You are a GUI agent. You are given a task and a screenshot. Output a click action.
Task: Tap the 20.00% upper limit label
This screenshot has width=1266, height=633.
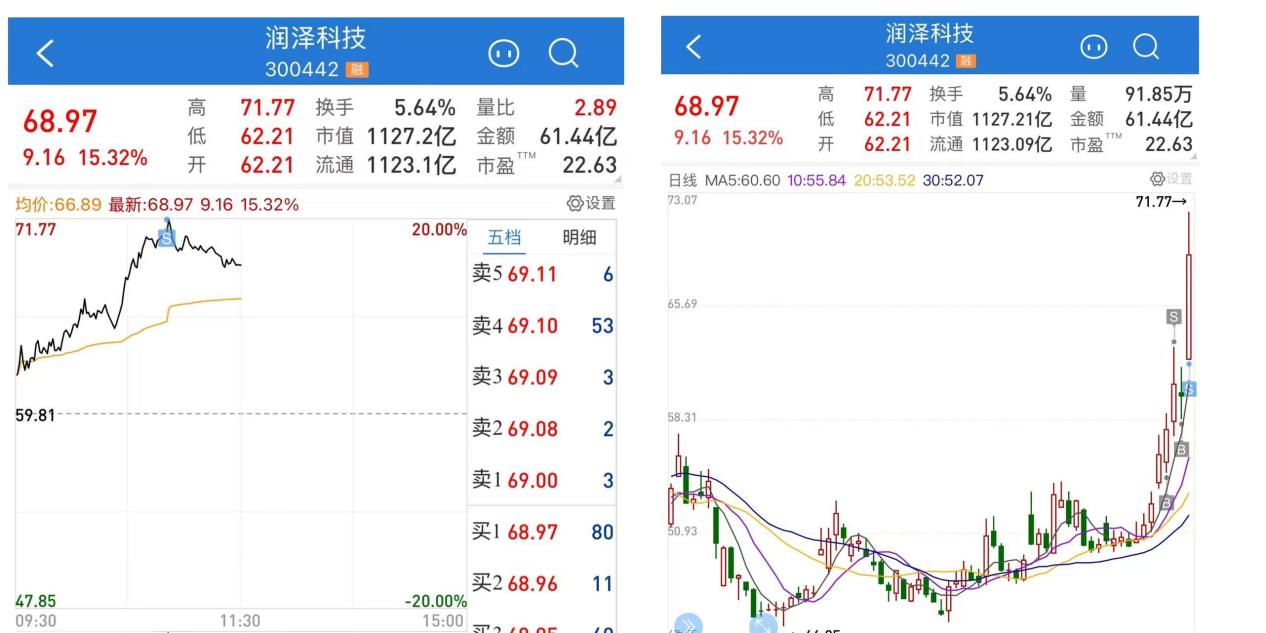coord(439,230)
